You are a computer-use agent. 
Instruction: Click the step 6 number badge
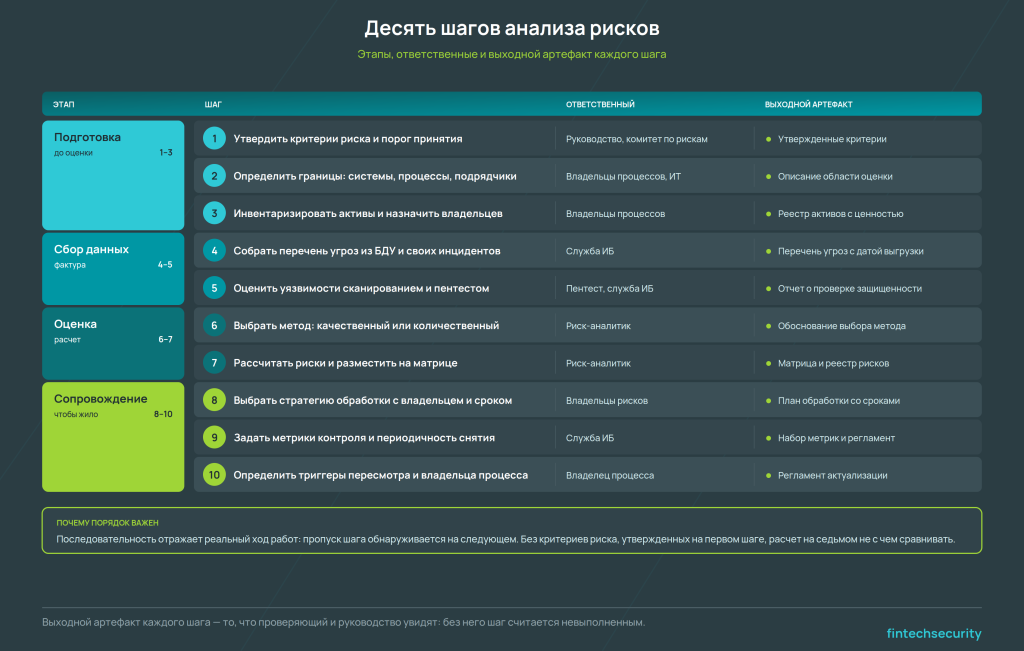pyautogui.click(x=214, y=325)
